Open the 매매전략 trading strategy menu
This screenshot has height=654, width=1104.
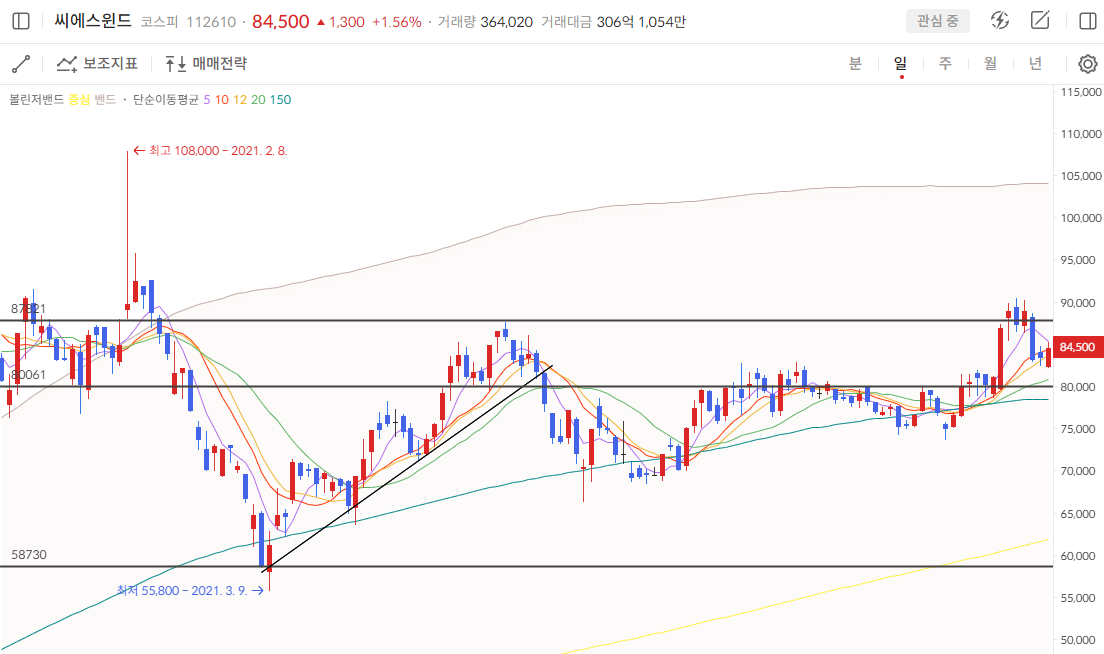[206, 64]
